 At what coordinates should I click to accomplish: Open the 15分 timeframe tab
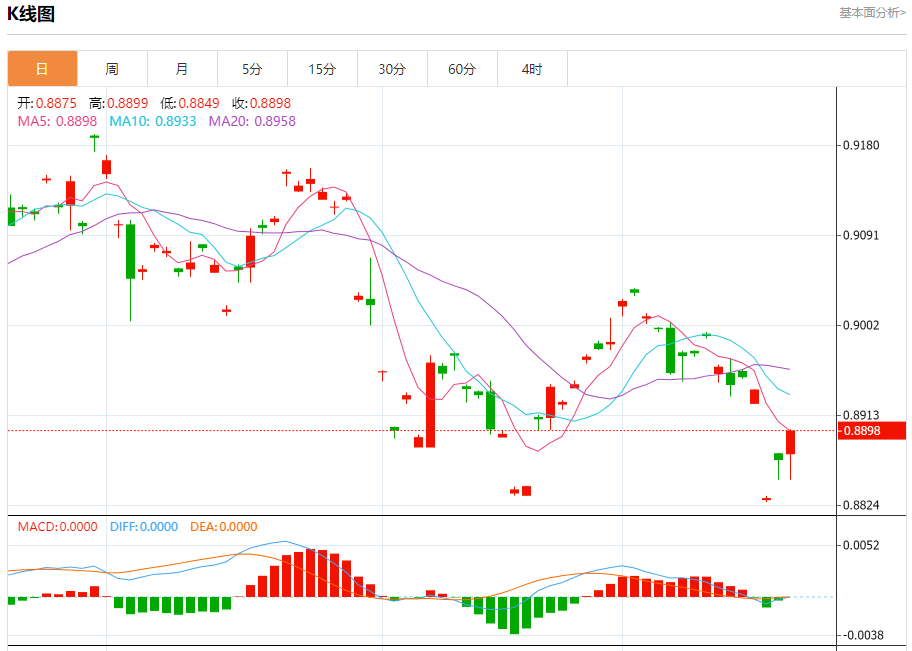click(322, 69)
